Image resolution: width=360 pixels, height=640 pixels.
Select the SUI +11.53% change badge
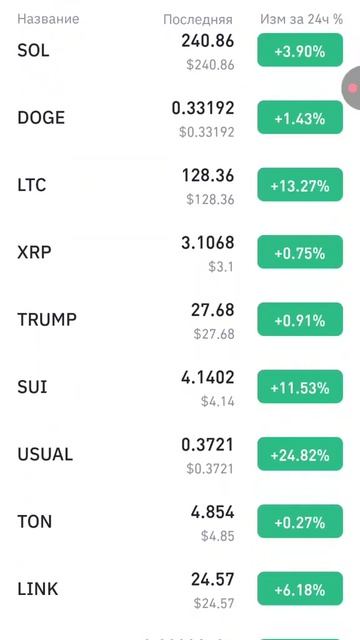click(300, 387)
